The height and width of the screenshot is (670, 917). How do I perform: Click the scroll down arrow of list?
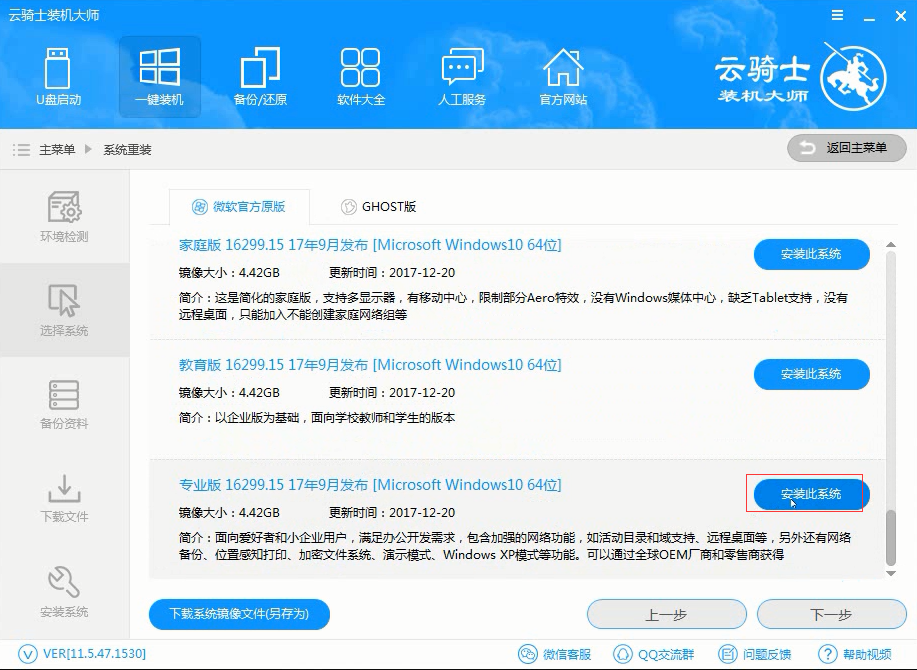891,574
